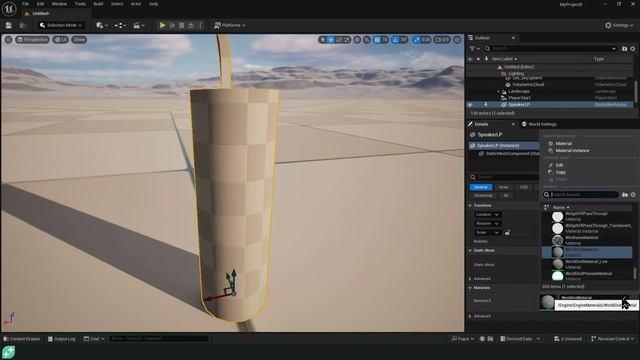Change the Perspective view type
The image size is (640, 360).
[32, 40]
